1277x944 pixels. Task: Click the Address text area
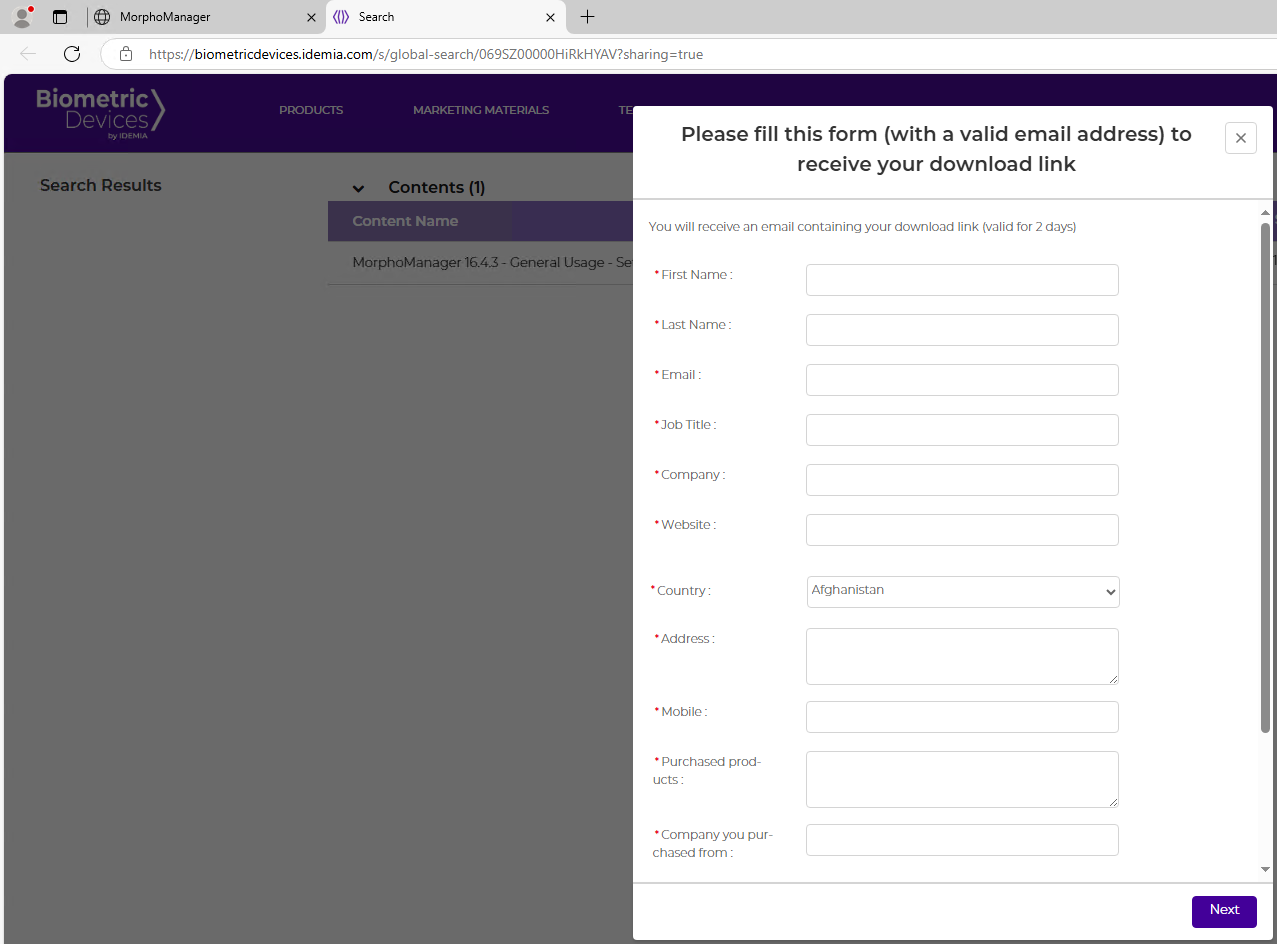coord(962,656)
